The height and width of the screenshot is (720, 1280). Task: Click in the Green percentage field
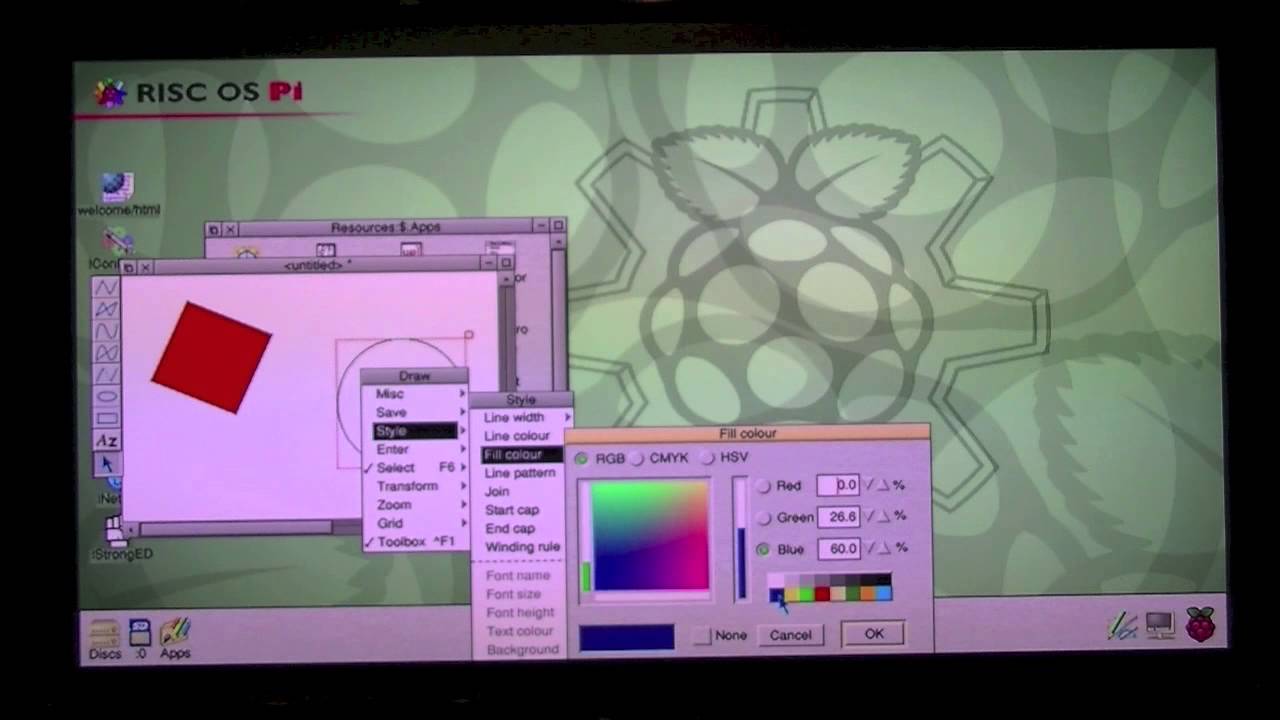(x=838, y=517)
